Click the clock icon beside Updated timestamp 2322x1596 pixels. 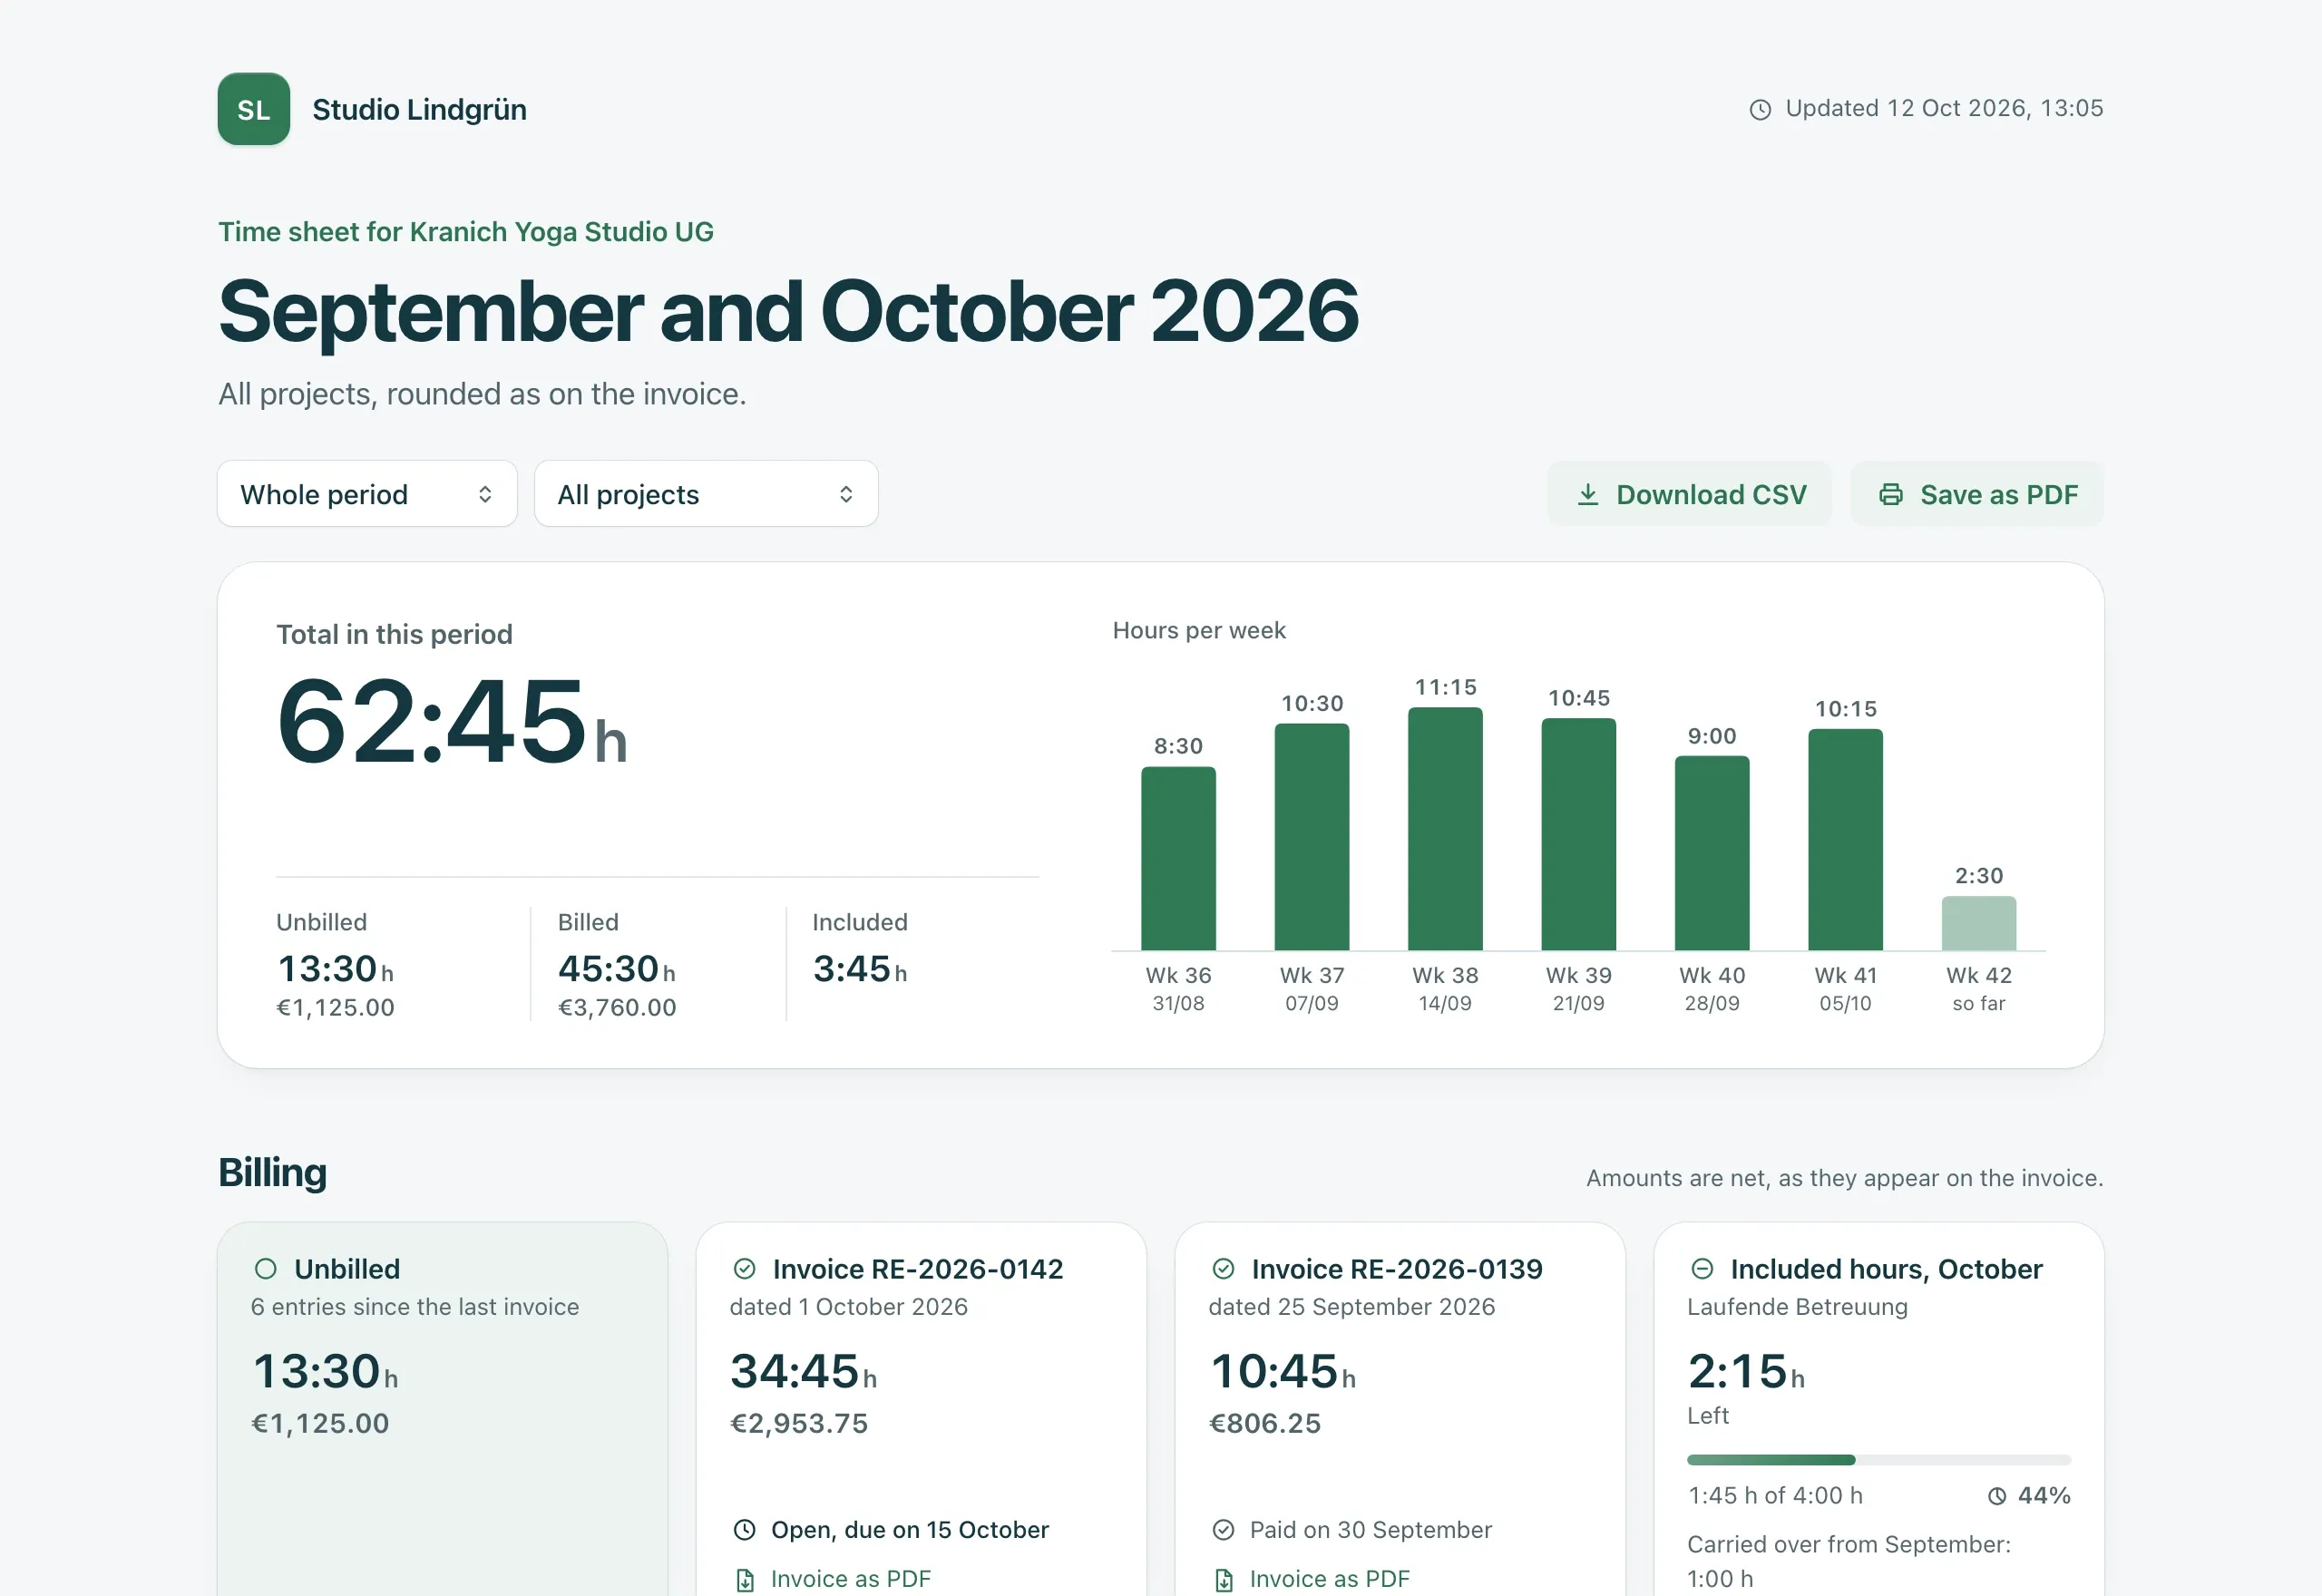point(1760,109)
